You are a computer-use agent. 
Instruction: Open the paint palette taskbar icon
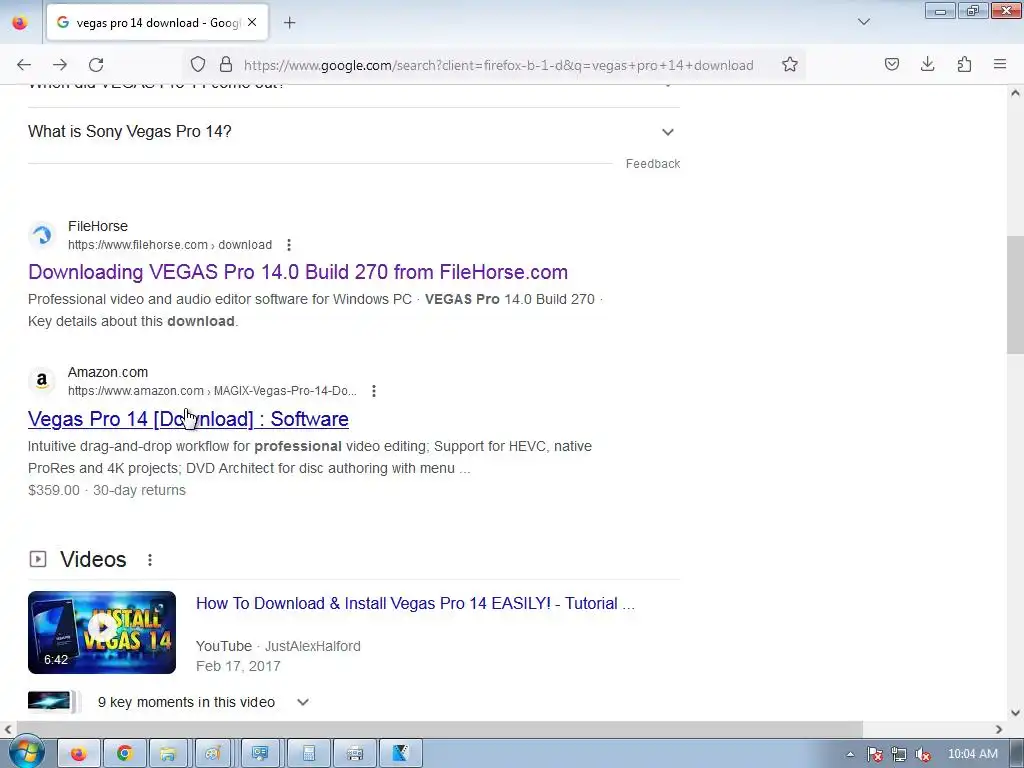pos(213,754)
